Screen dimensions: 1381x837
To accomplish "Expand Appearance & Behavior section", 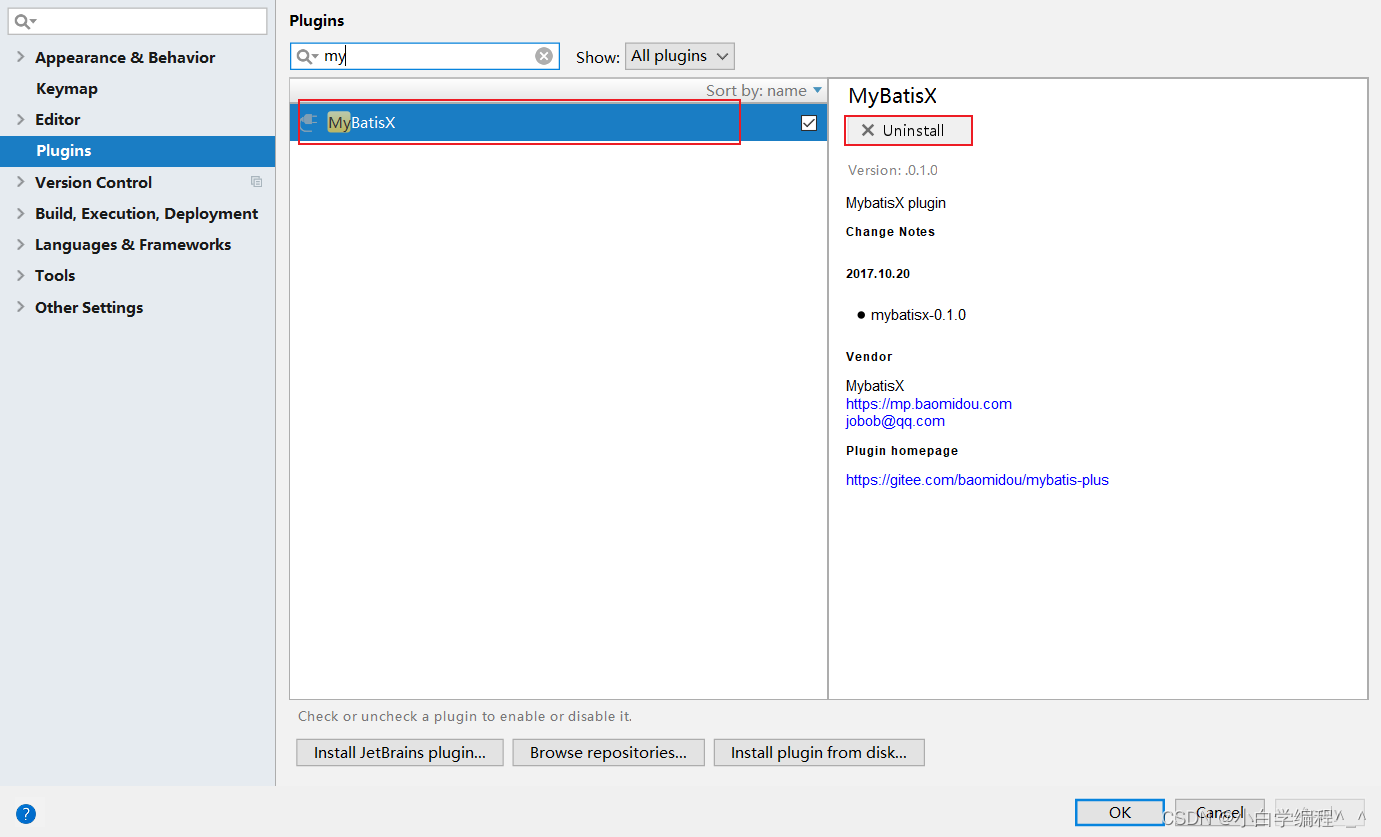I will (20, 57).
